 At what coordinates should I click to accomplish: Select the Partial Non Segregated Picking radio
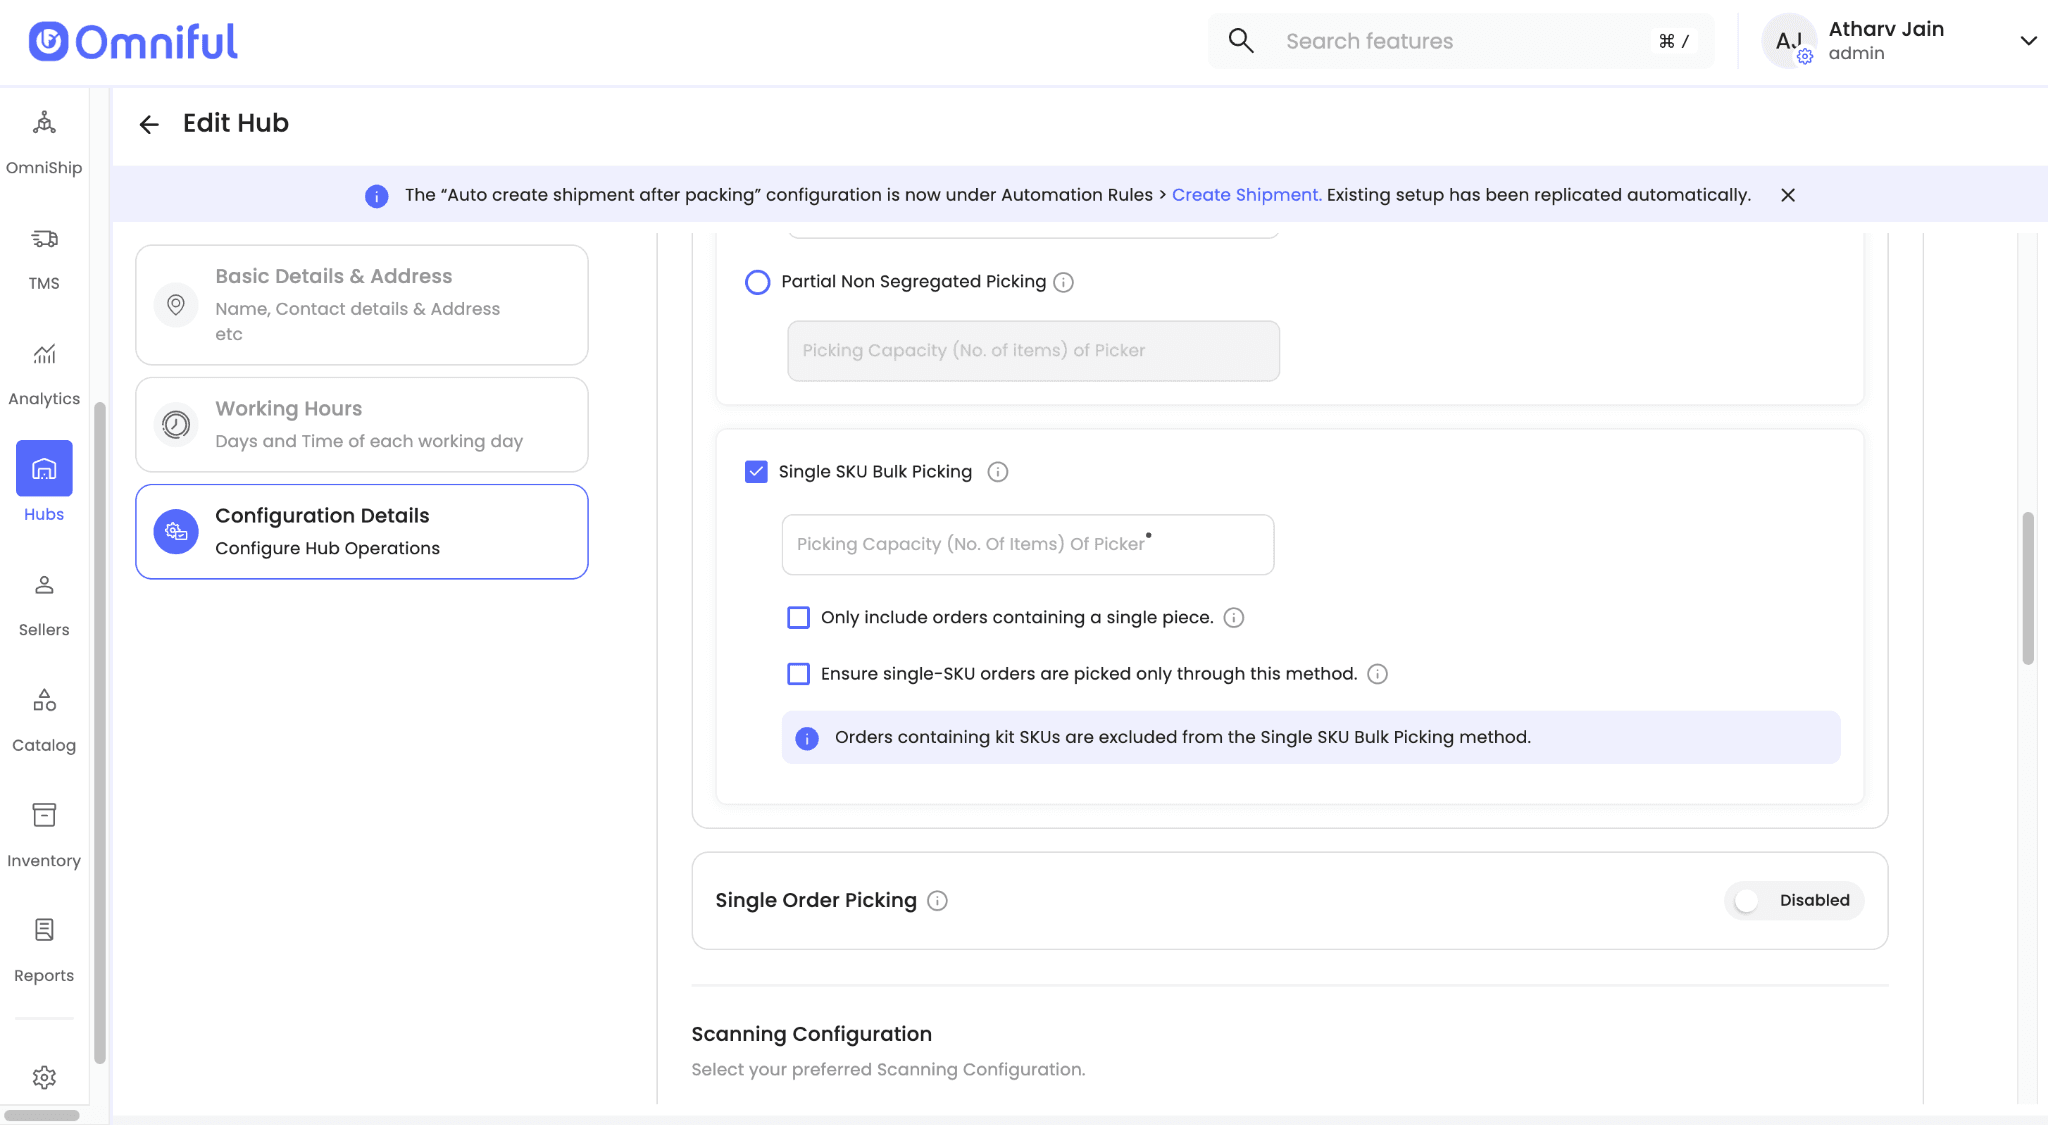[758, 282]
